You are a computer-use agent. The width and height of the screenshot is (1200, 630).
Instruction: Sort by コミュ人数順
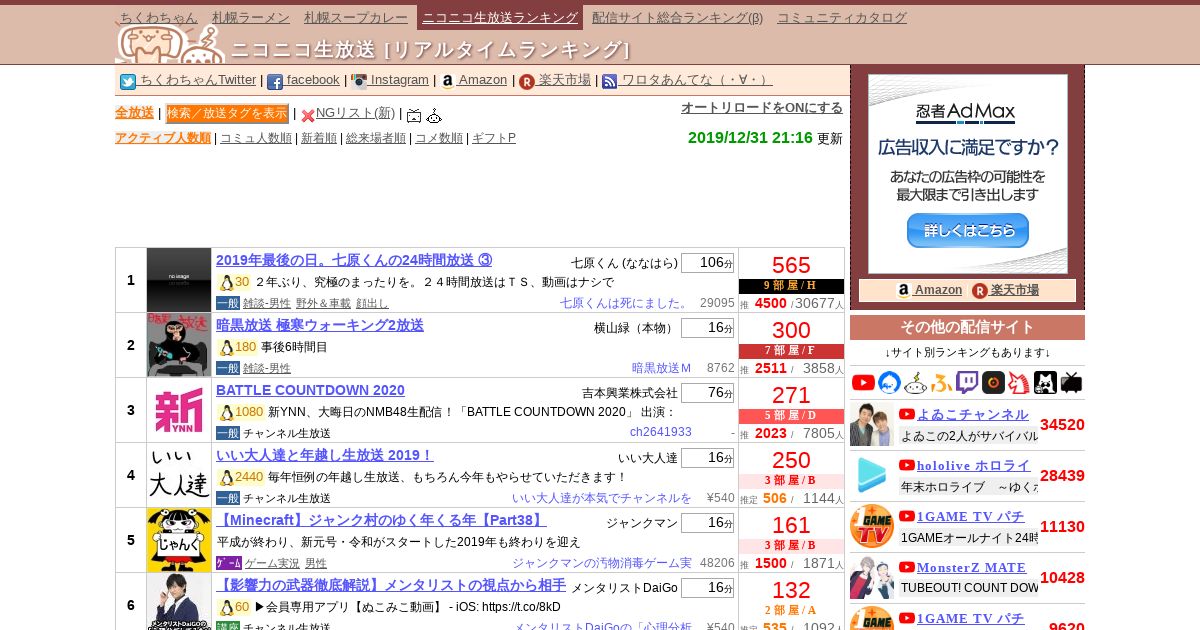point(256,138)
